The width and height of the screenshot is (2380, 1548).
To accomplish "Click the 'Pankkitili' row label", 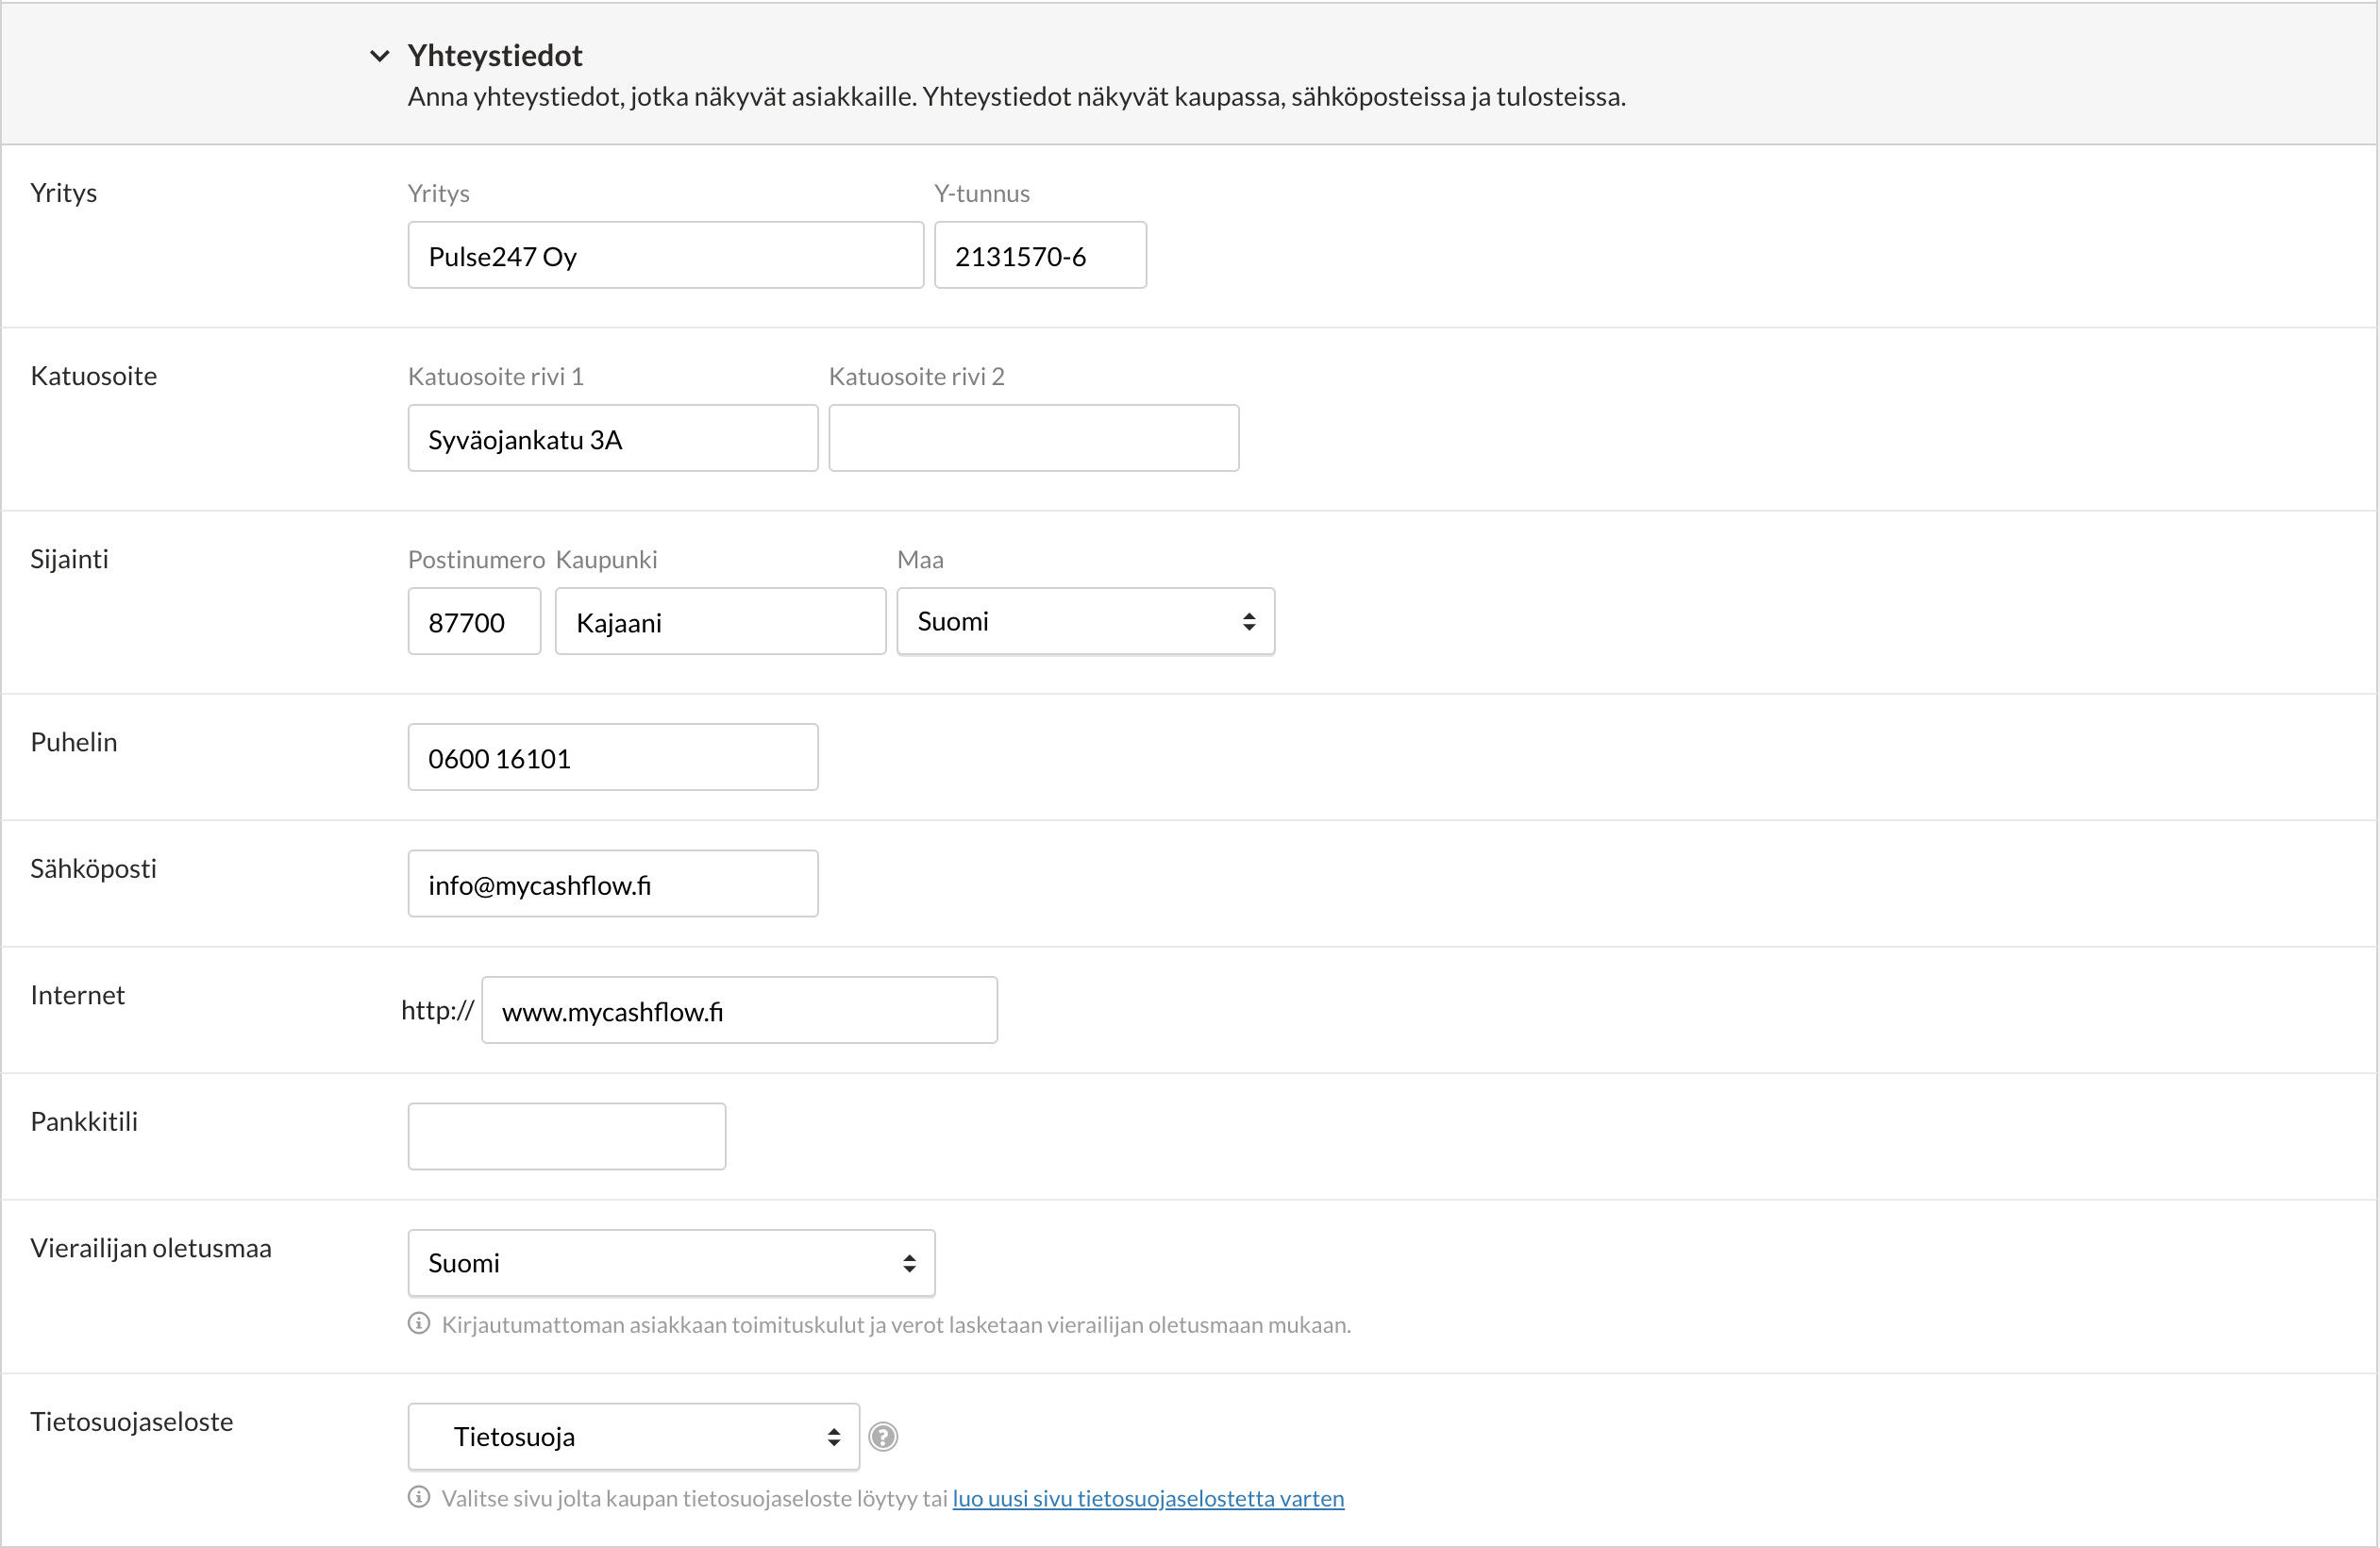I will tap(84, 1121).
